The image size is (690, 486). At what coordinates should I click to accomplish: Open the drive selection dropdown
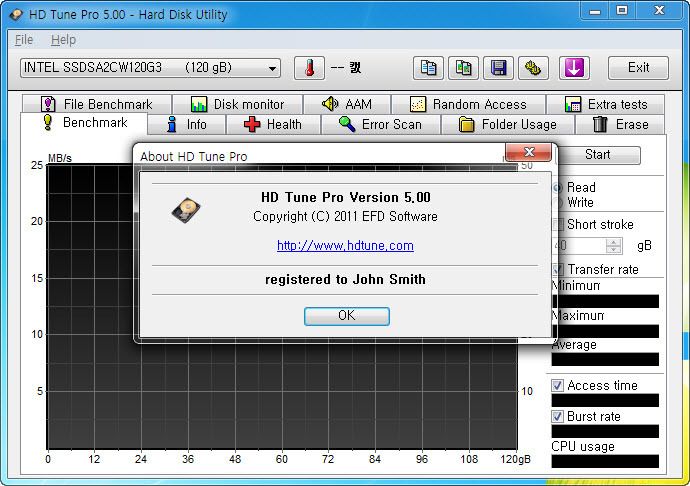pyautogui.click(x=150, y=68)
